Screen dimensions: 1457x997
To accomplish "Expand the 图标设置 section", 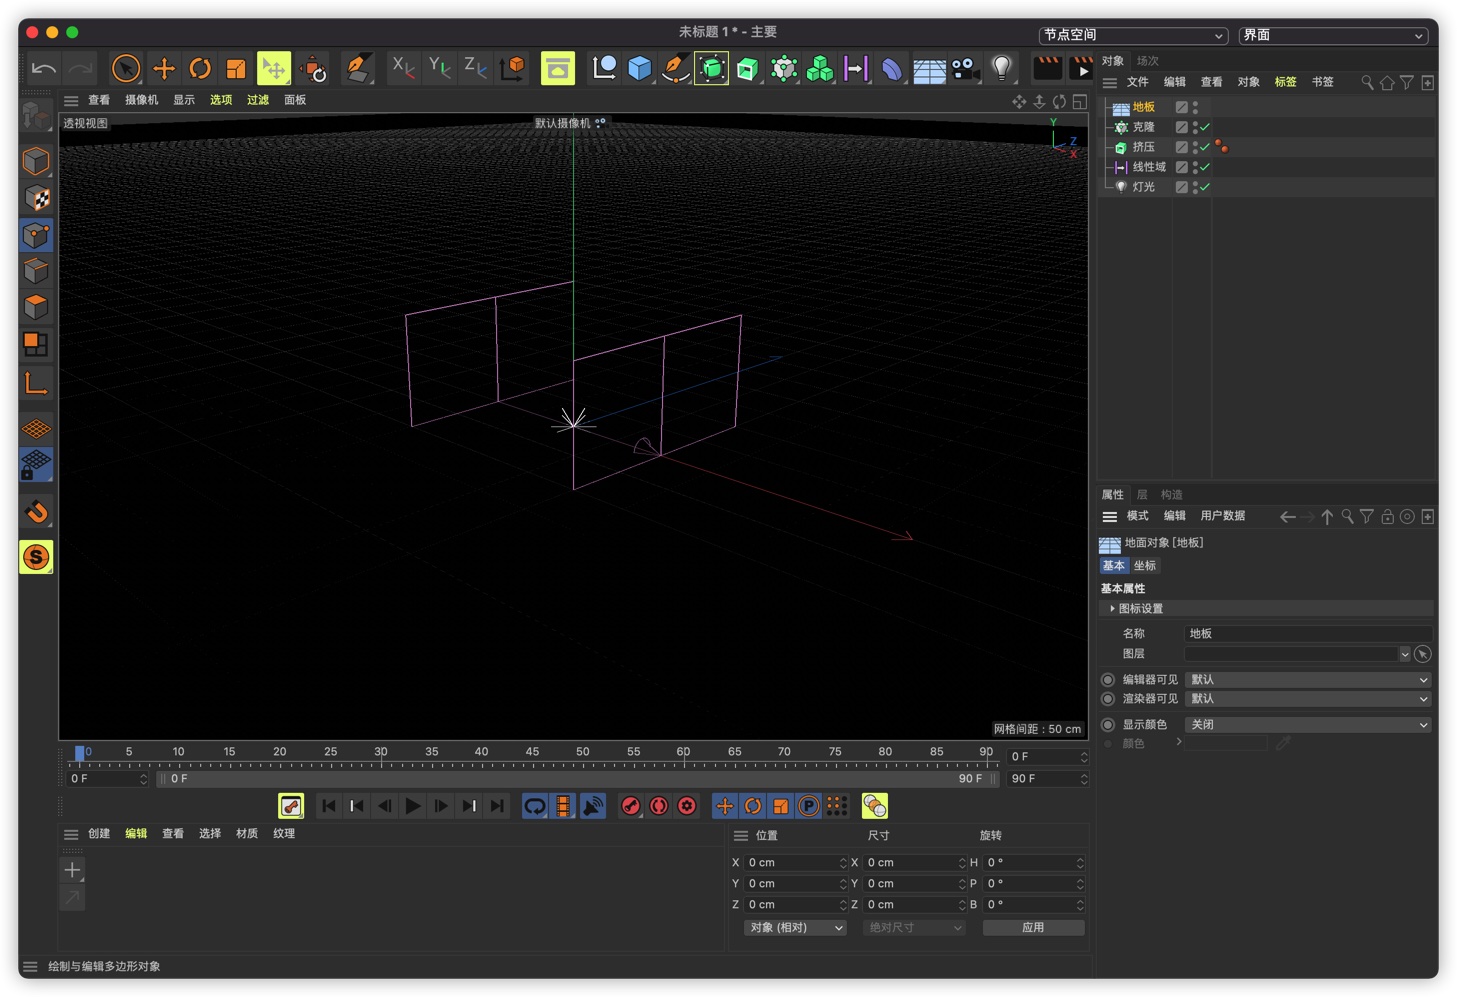I will (1138, 609).
